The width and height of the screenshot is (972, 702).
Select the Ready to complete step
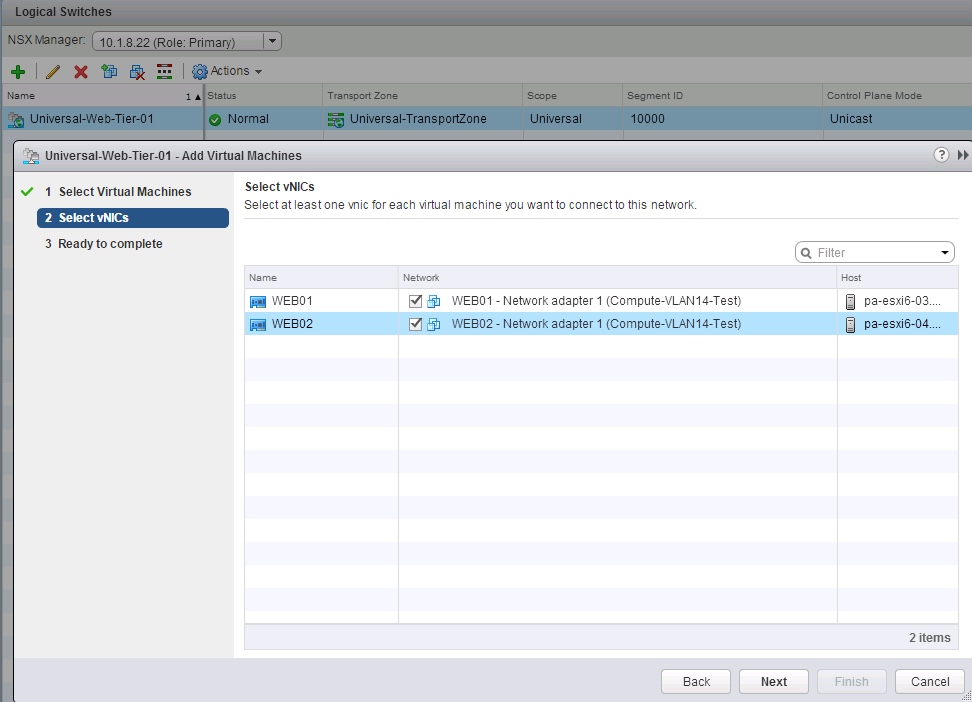pyautogui.click(x=110, y=243)
